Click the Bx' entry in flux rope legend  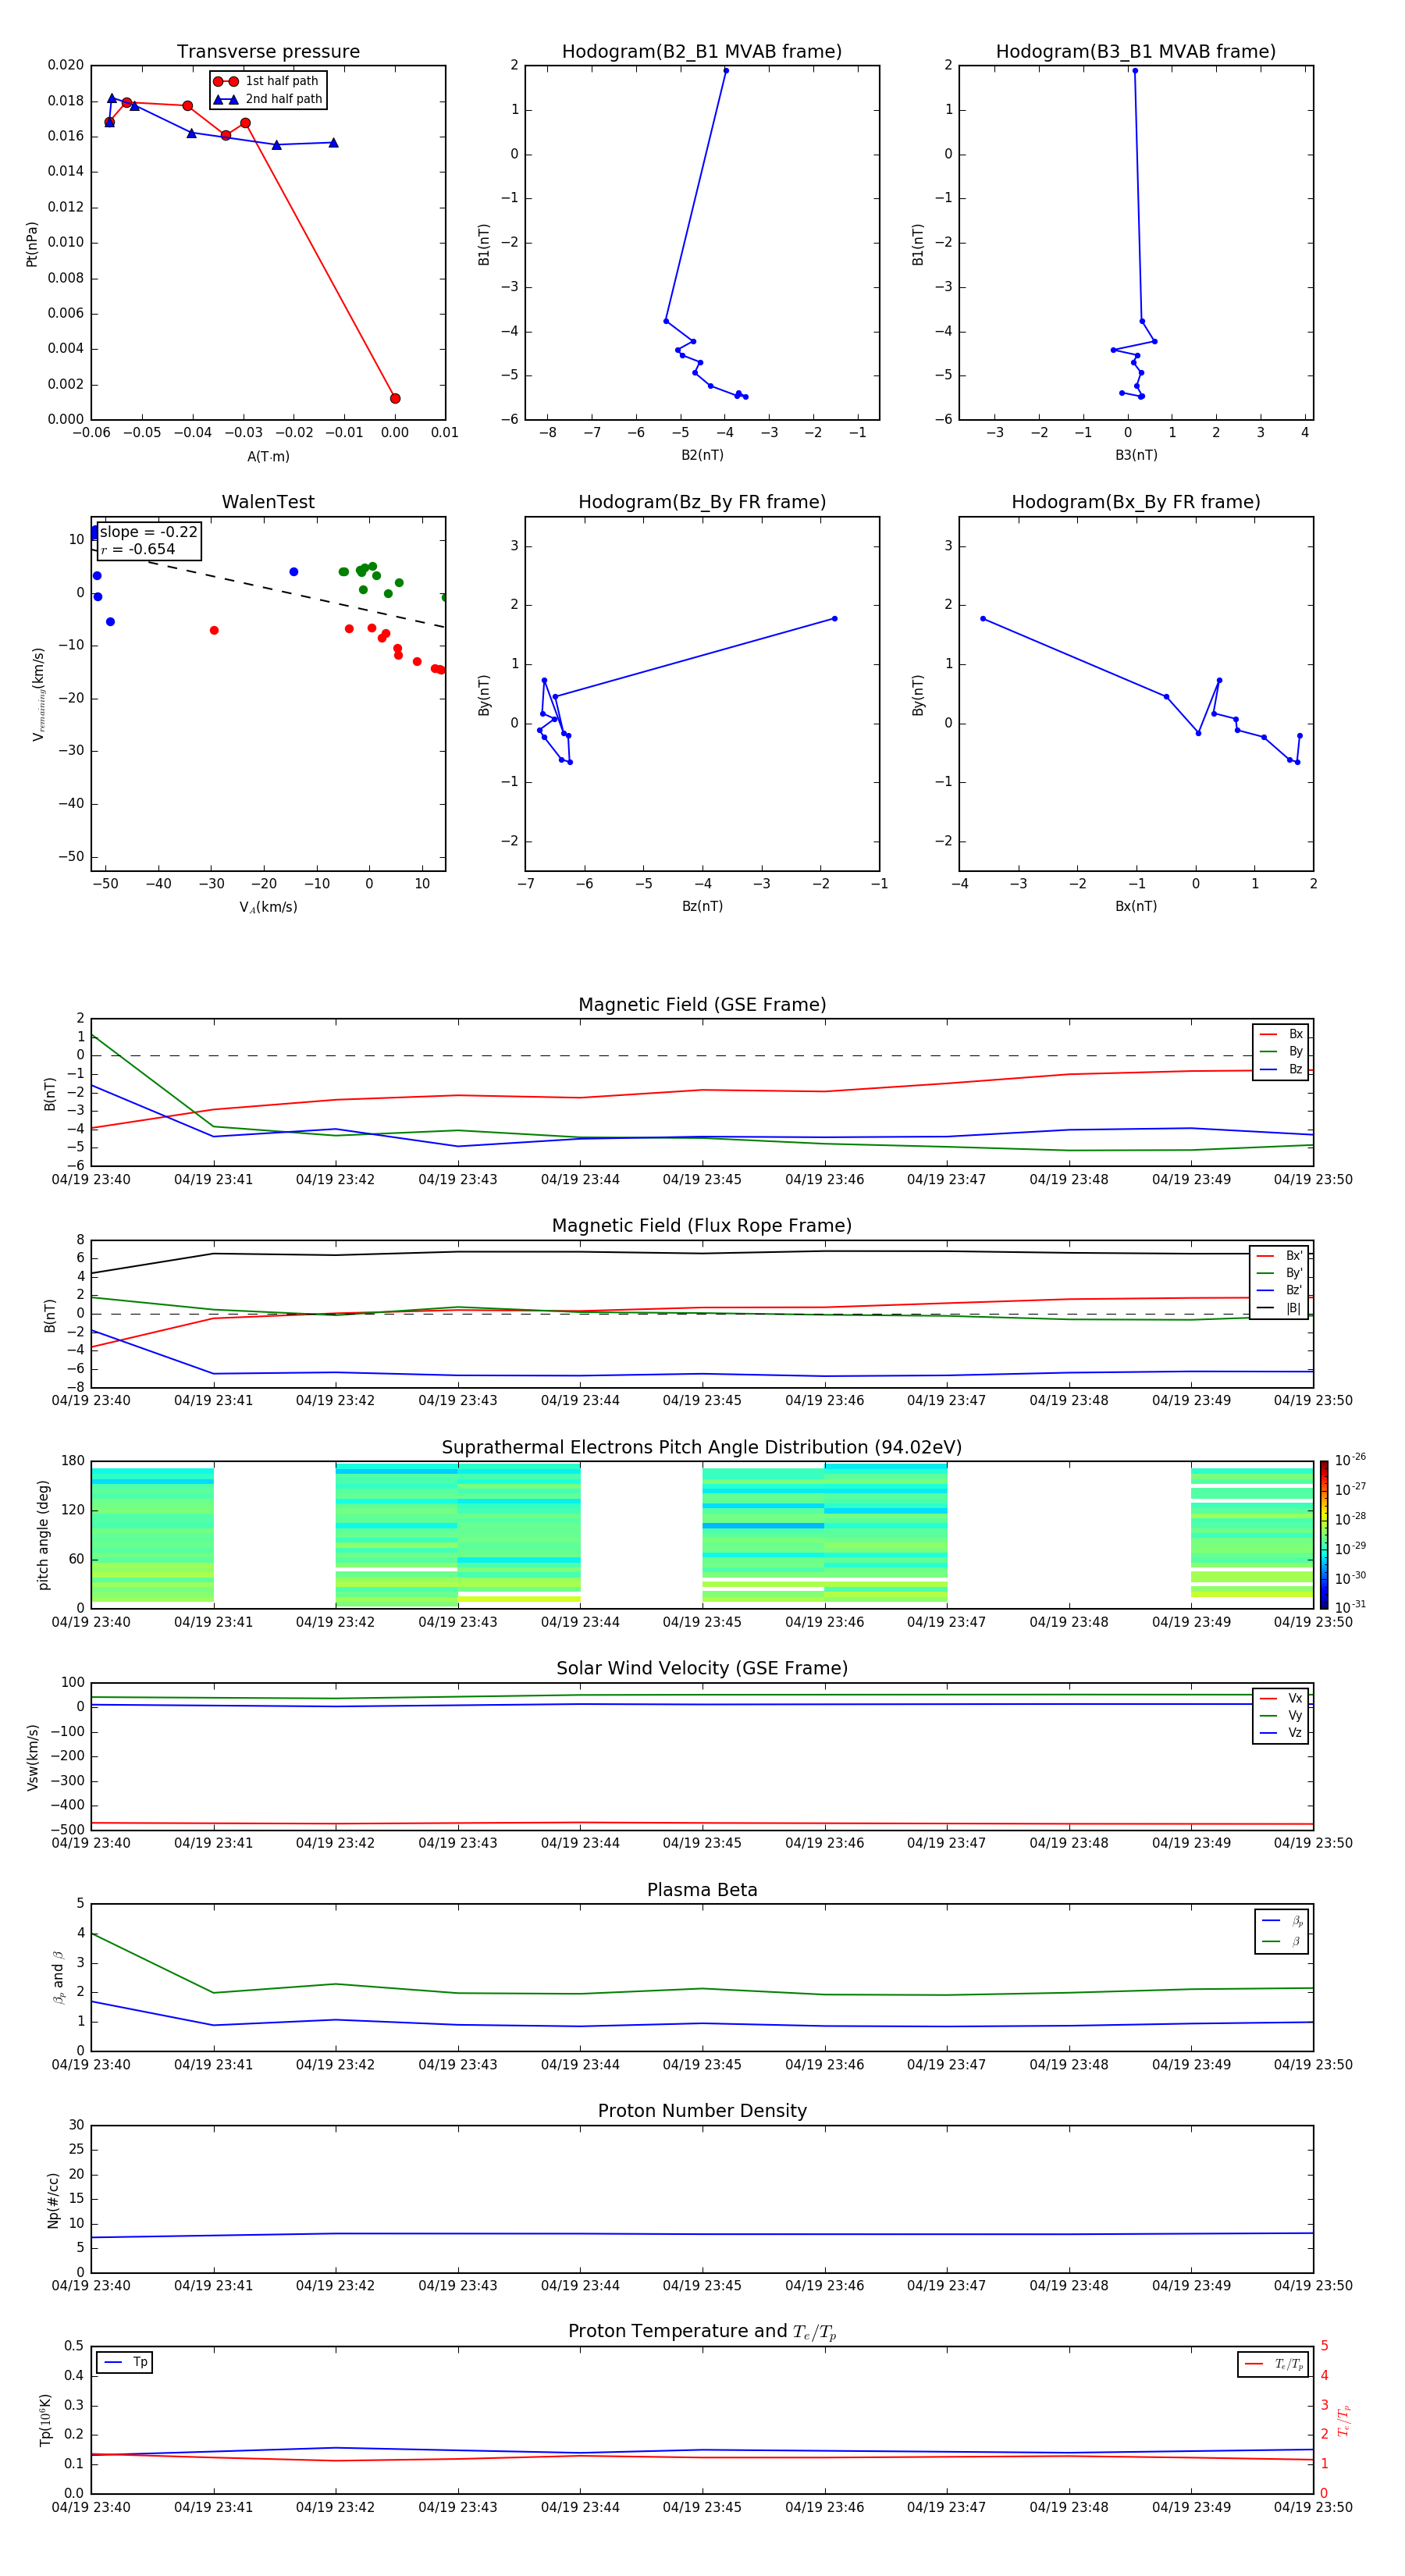(x=1280, y=1256)
